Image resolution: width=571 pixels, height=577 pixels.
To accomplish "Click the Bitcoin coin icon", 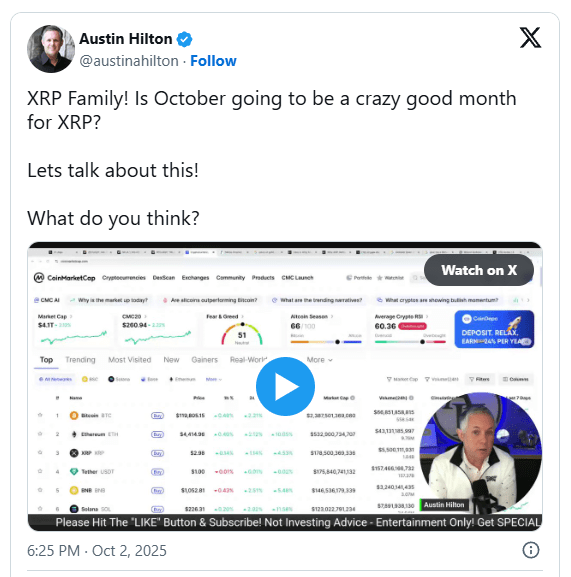I will click(x=74, y=415).
